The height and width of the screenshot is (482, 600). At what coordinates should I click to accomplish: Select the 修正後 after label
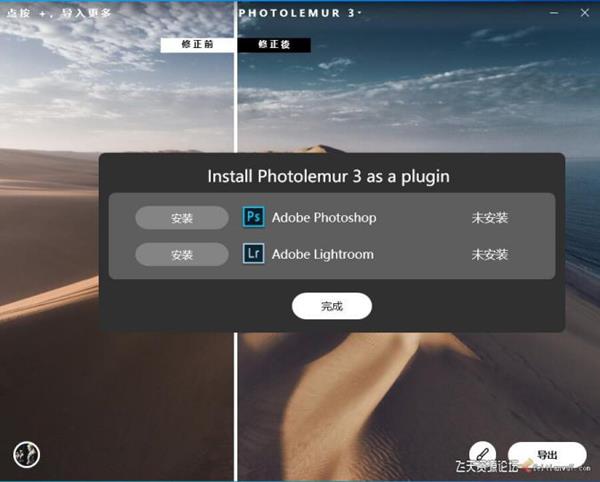point(274,45)
